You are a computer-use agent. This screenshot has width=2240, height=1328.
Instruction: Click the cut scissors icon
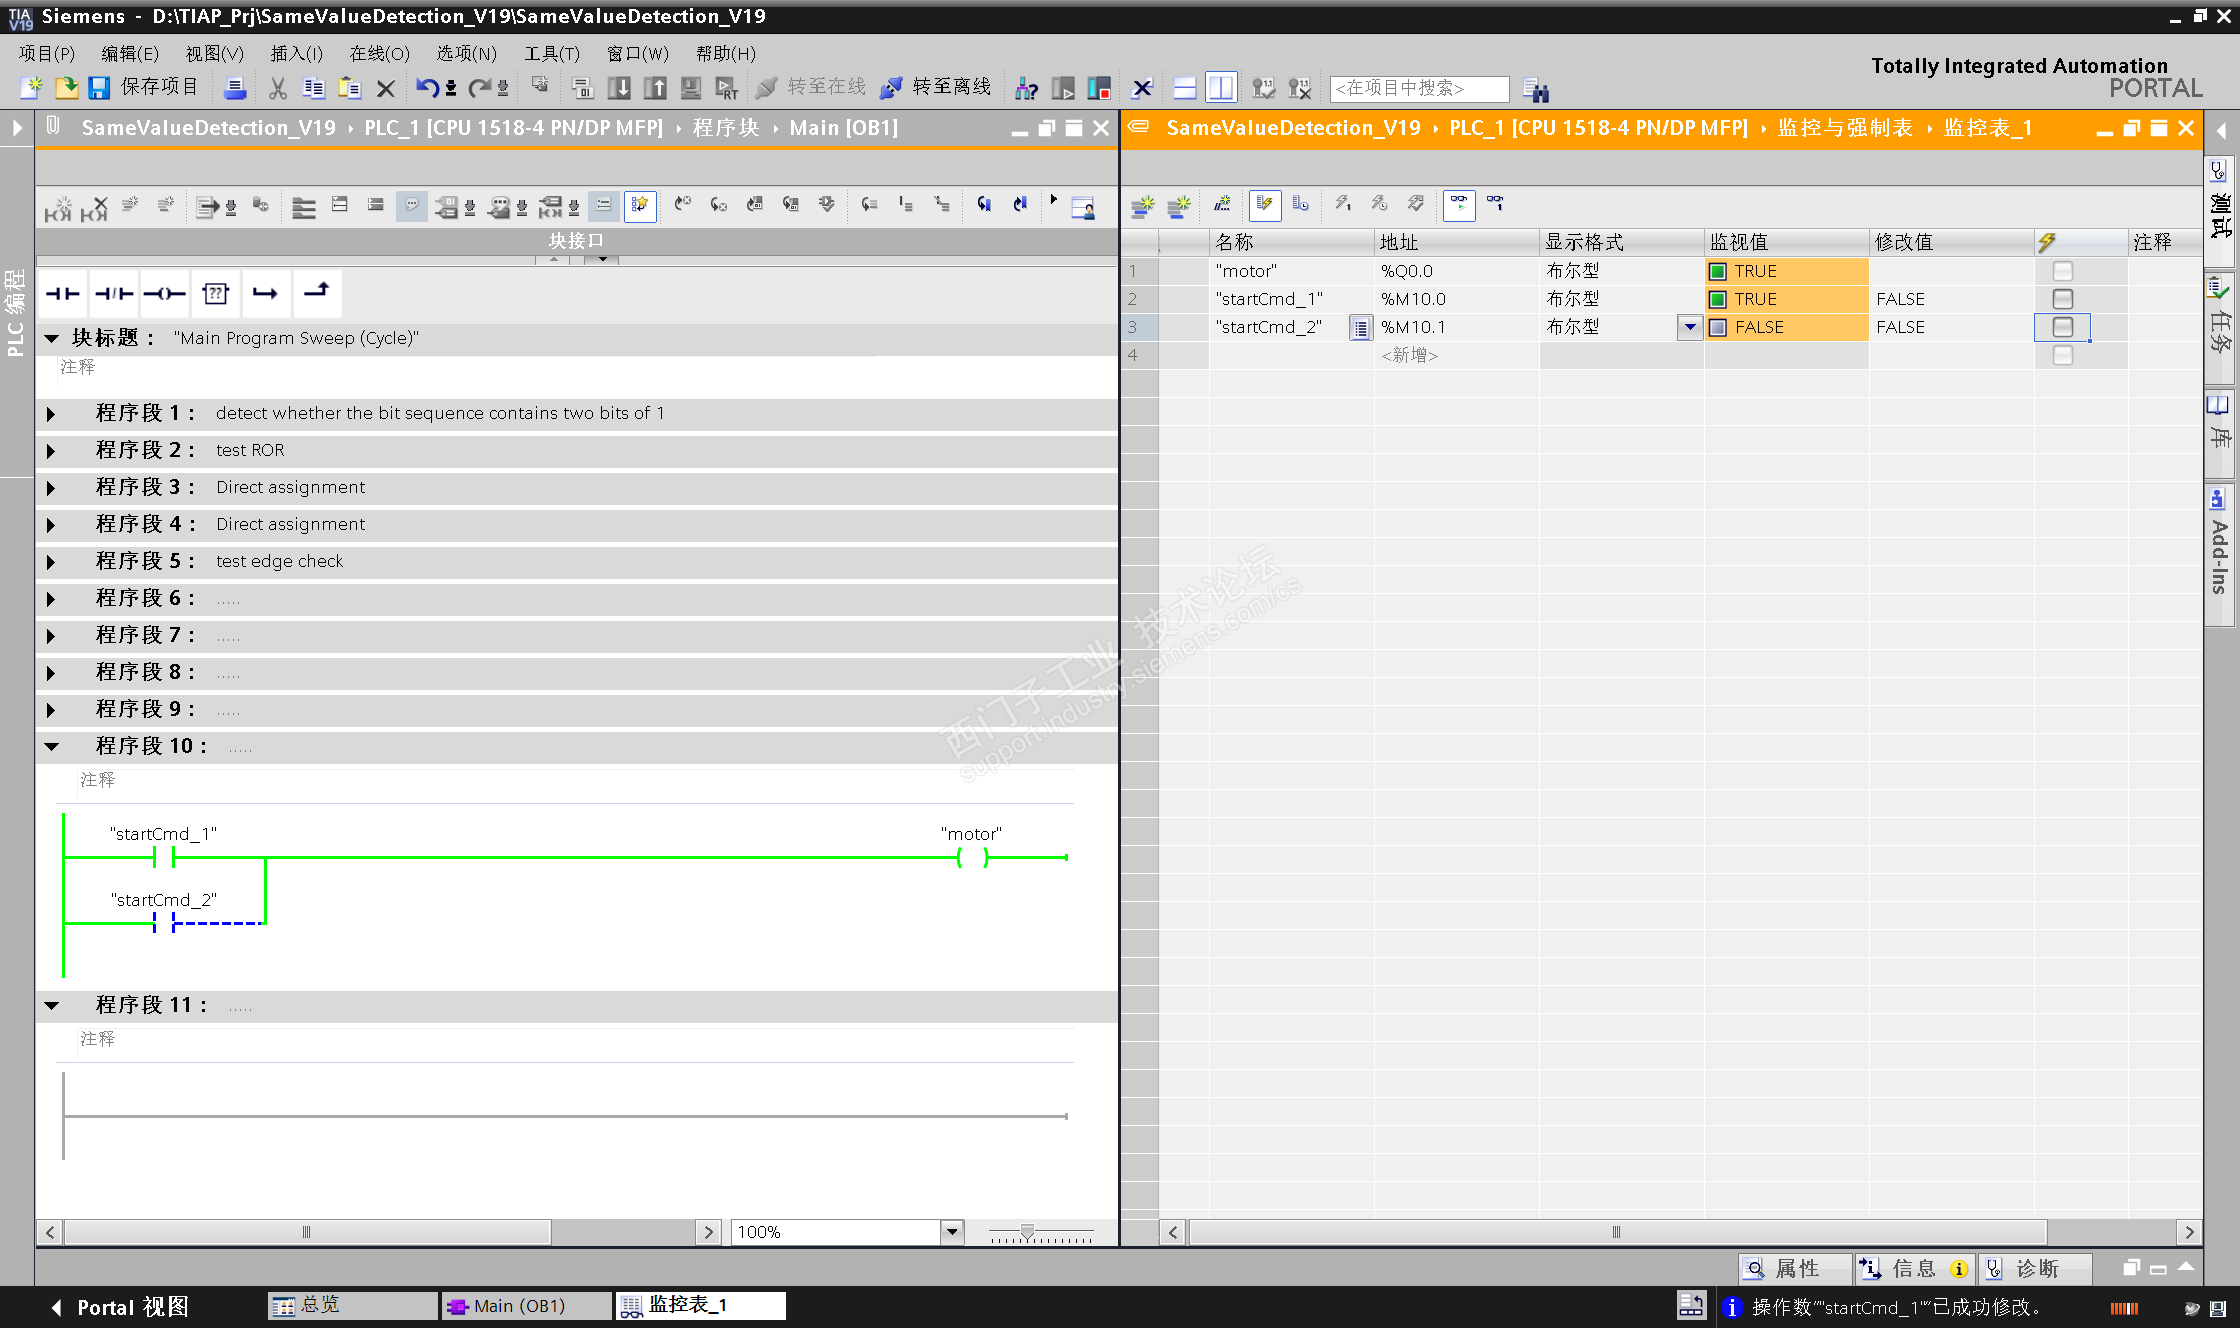click(278, 88)
